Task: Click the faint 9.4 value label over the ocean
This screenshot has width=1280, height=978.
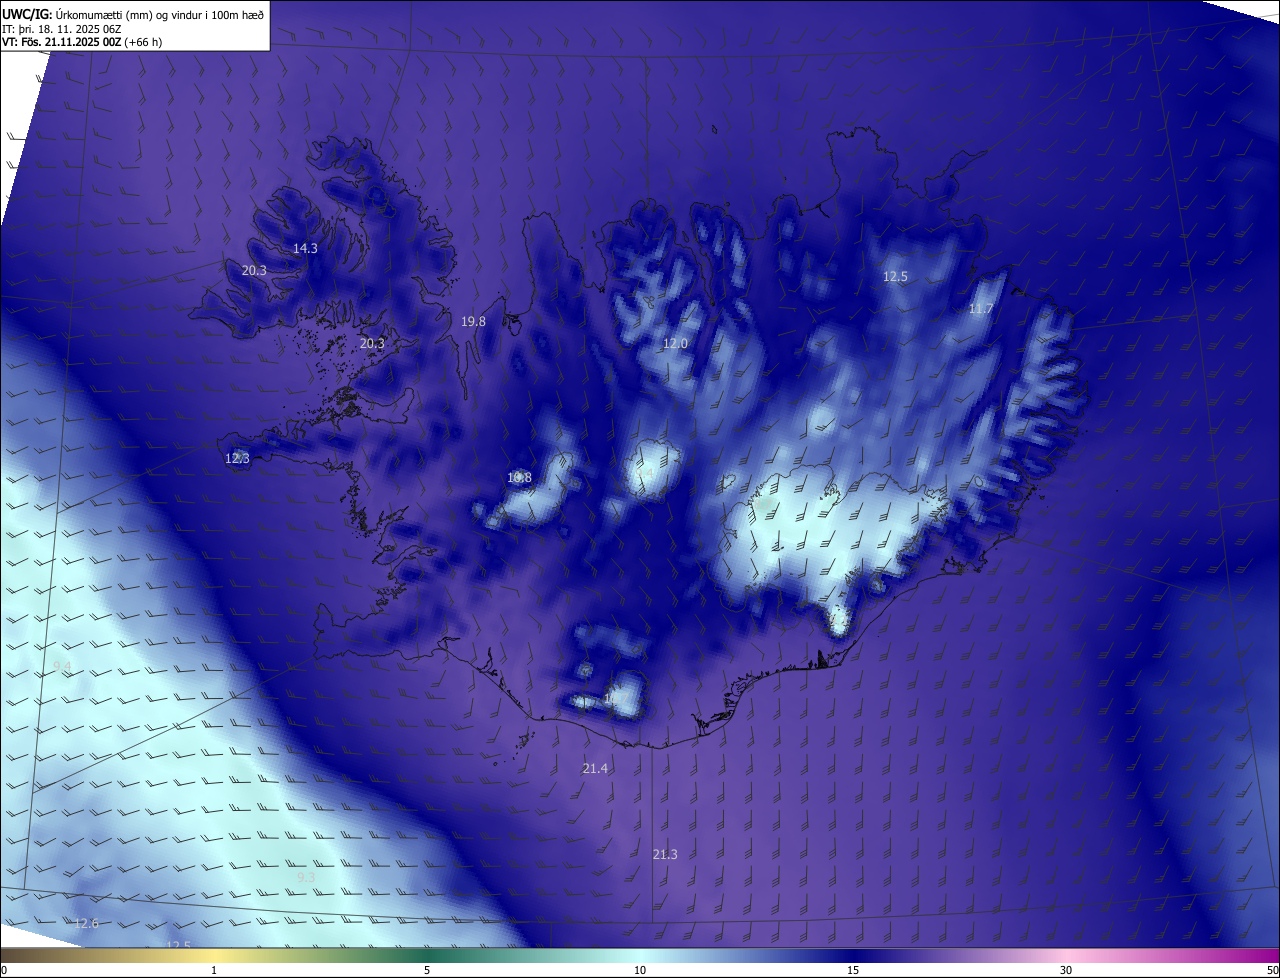Action: tap(62, 666)
